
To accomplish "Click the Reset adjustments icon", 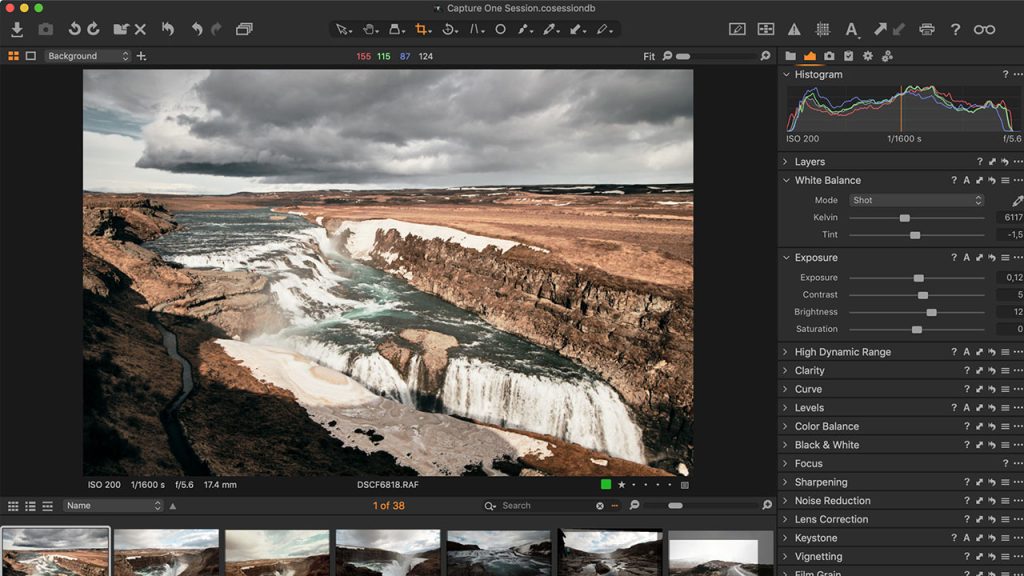I will [x=168, y=30].
